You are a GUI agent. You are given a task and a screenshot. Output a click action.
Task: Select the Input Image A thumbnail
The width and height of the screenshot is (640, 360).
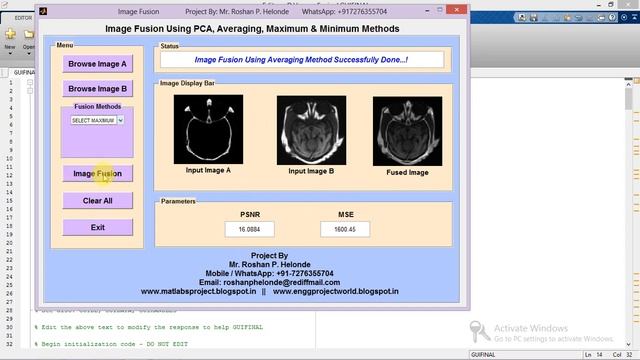point(208,129)
